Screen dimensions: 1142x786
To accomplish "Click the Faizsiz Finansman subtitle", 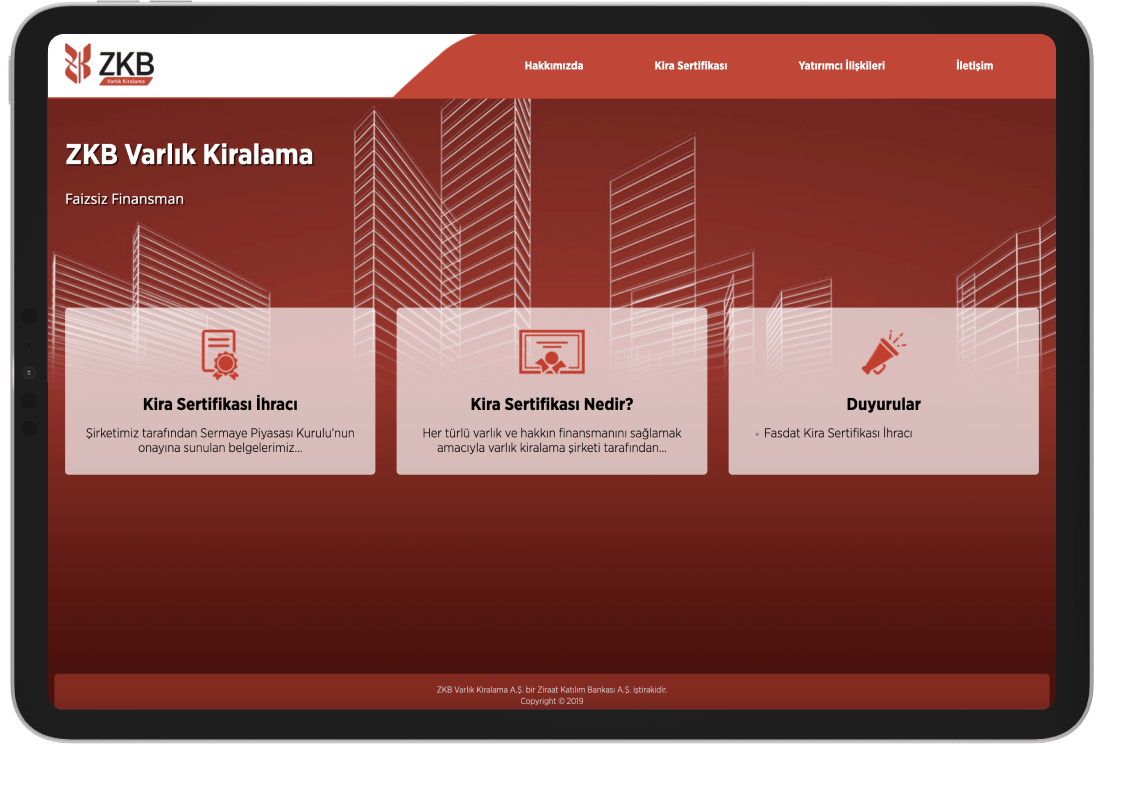I will click(x=124, y=199).
